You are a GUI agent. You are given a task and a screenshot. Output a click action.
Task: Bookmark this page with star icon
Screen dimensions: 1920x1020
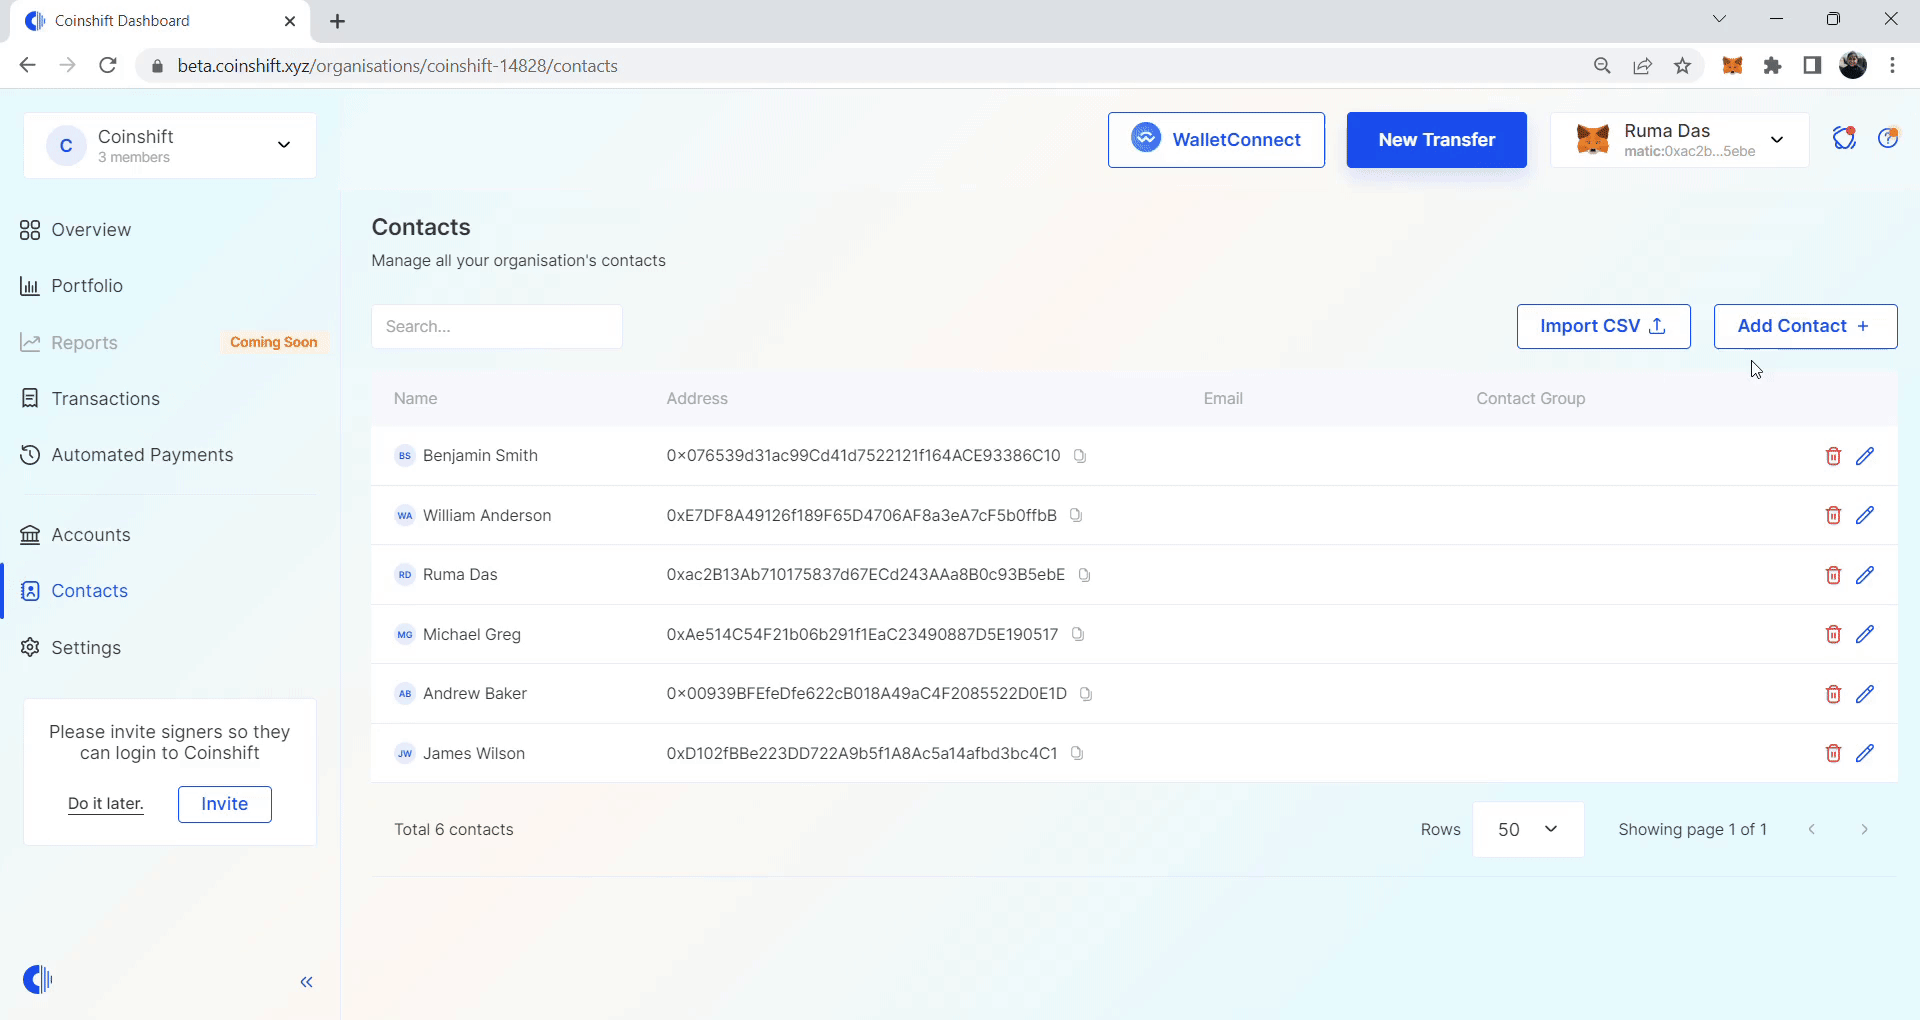1683,66
